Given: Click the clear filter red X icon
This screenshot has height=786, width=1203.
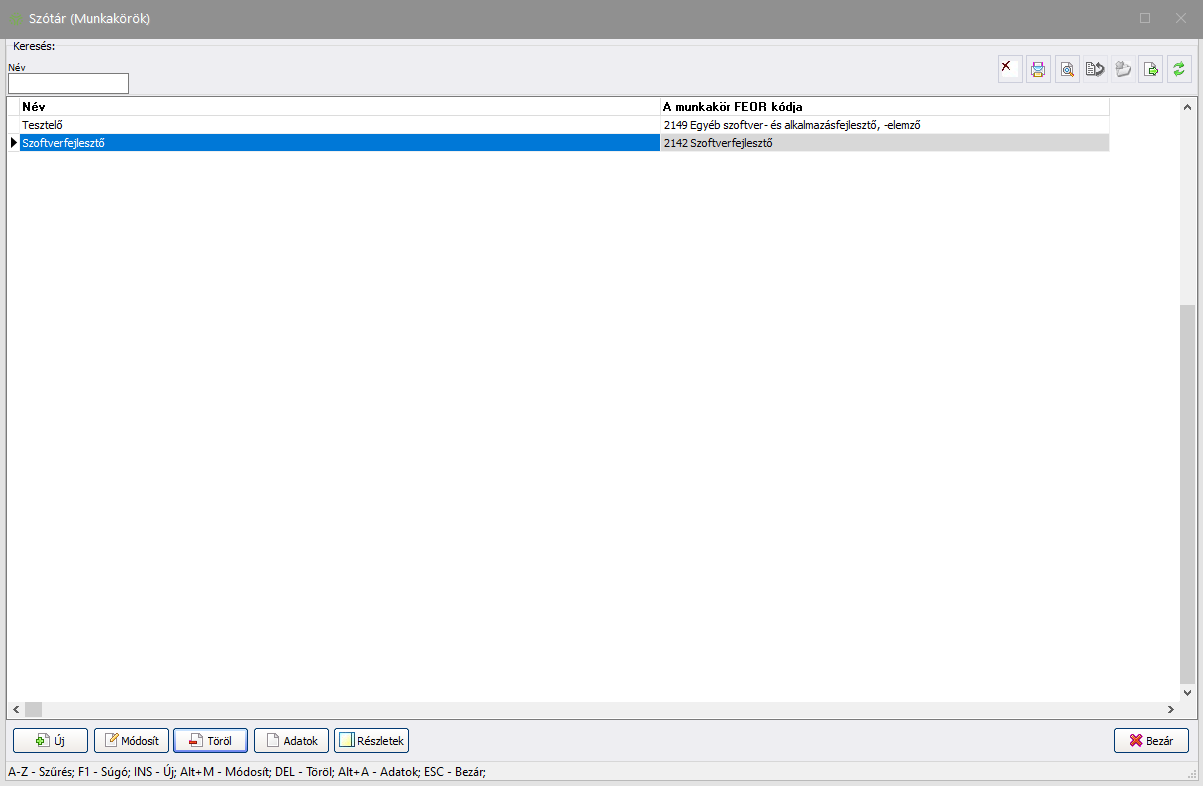Looking at the screenshot, I should click(x=1010, y=69).
